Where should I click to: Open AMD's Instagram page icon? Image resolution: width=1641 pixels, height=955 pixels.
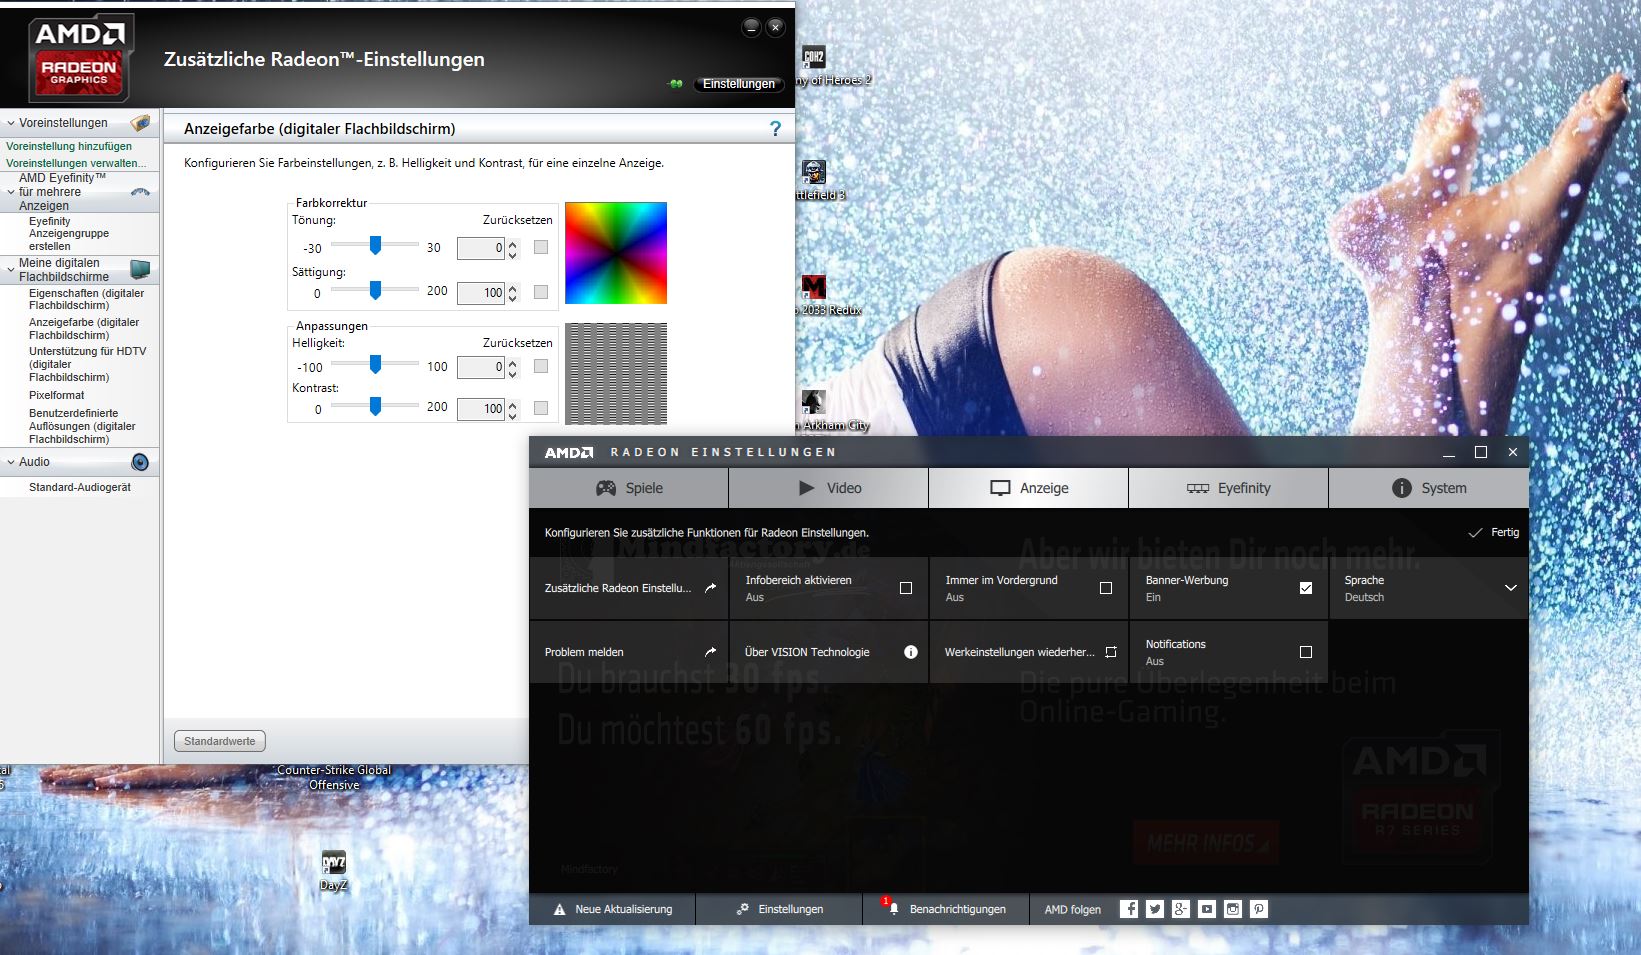pyautogui.click(x=1233, y=909)
